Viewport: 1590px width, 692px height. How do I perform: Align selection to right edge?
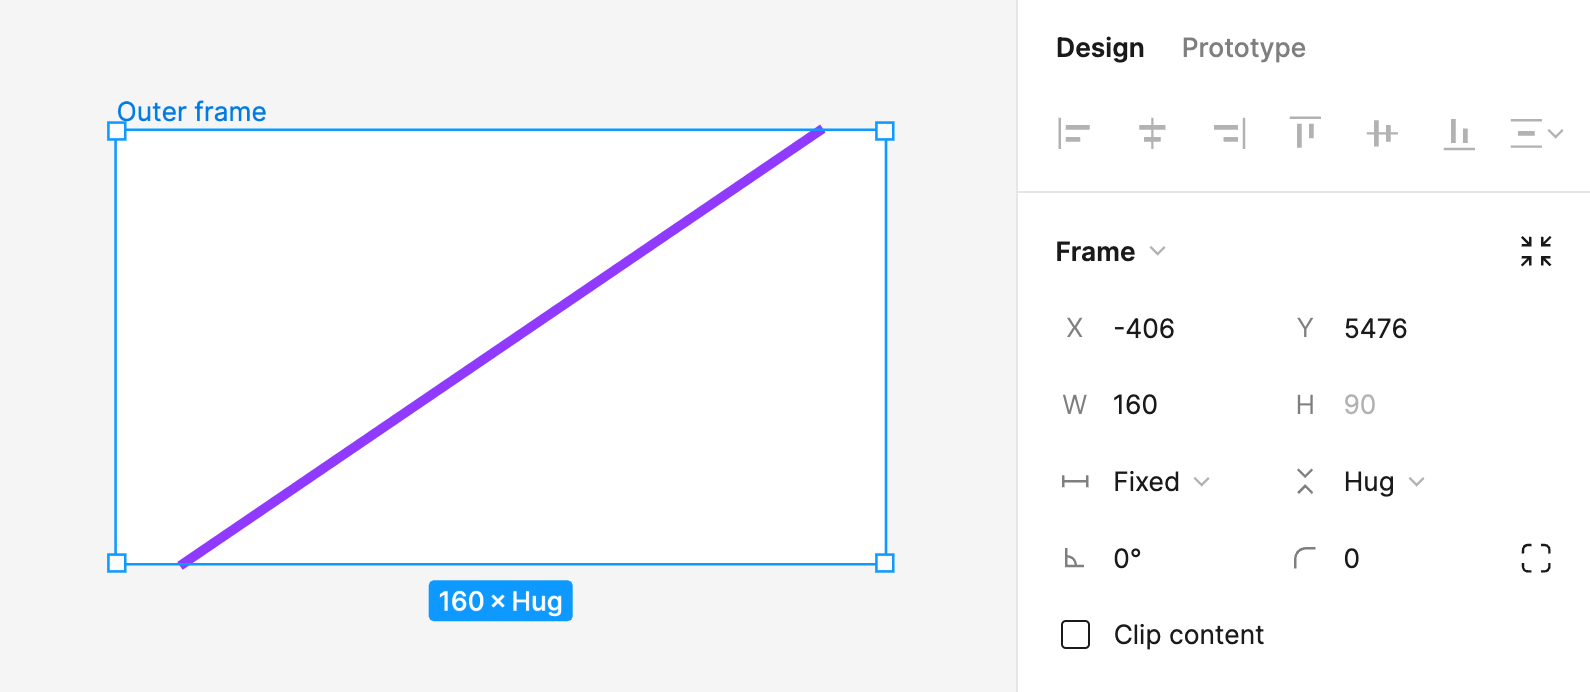click(1228, 134)
